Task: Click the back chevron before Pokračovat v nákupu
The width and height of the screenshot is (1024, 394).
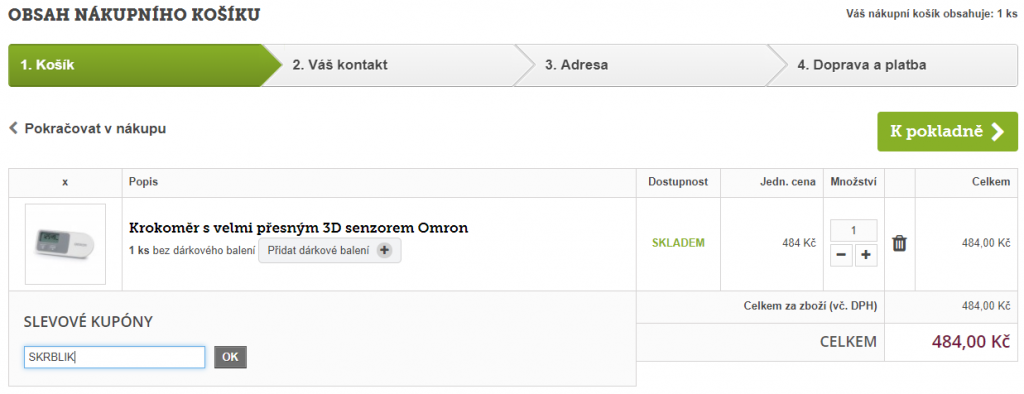Action: pyautogui.click(x=13, y=128)
